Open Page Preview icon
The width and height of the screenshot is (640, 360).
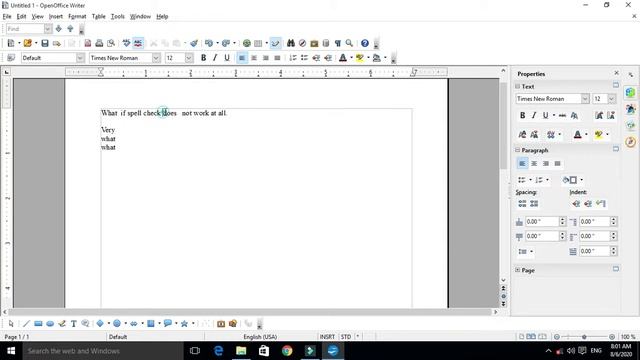pos(111,43)
